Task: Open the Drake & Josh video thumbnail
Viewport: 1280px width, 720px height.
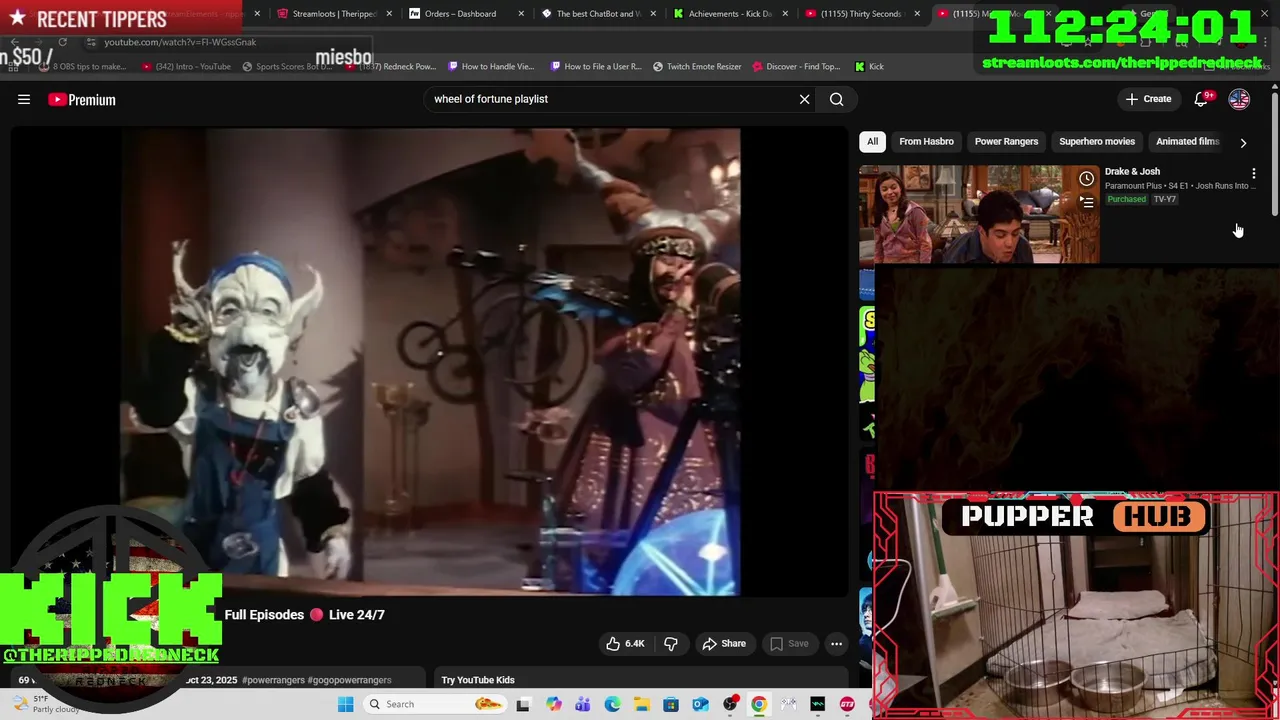Action: tap(979, 214)
